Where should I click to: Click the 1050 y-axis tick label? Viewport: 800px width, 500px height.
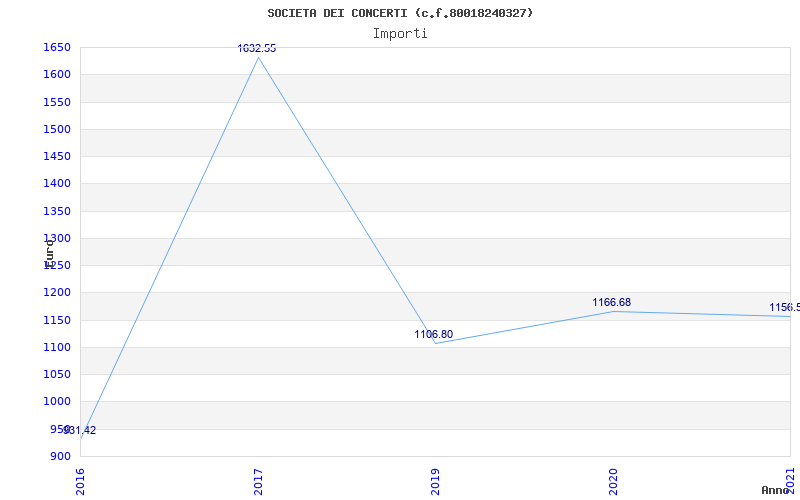tap(57, 374)
